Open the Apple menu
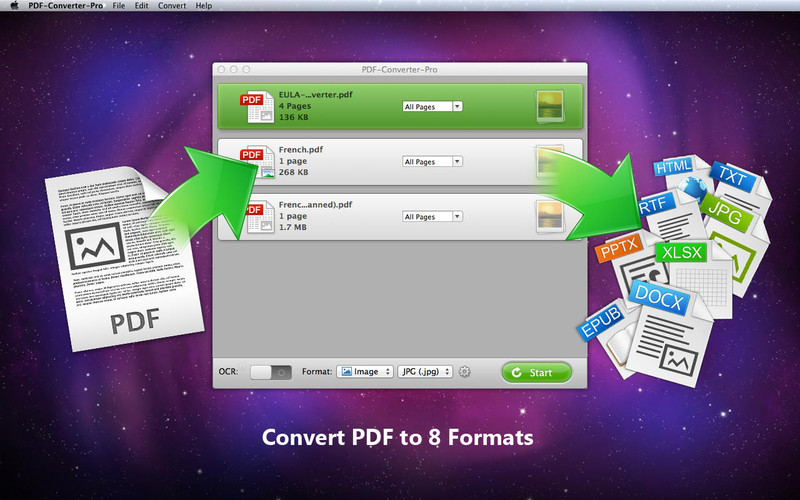This screenshot has width=800, height=500. coord(14,6)
